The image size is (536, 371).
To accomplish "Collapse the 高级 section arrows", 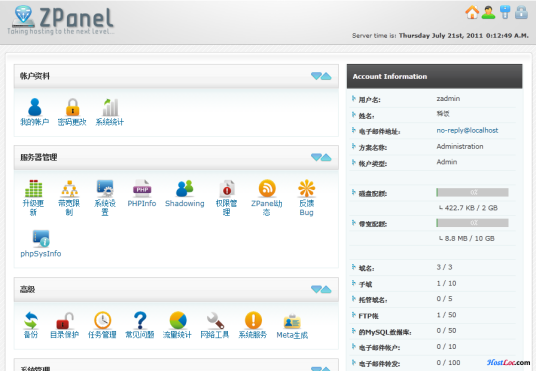I will [321, 290].
